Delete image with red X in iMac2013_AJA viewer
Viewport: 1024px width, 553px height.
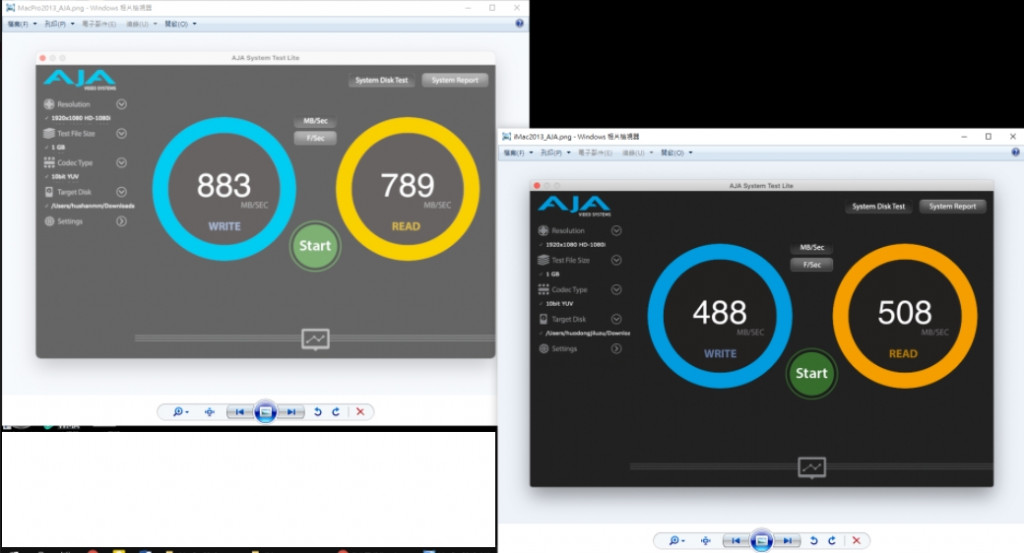click(856, 541)
